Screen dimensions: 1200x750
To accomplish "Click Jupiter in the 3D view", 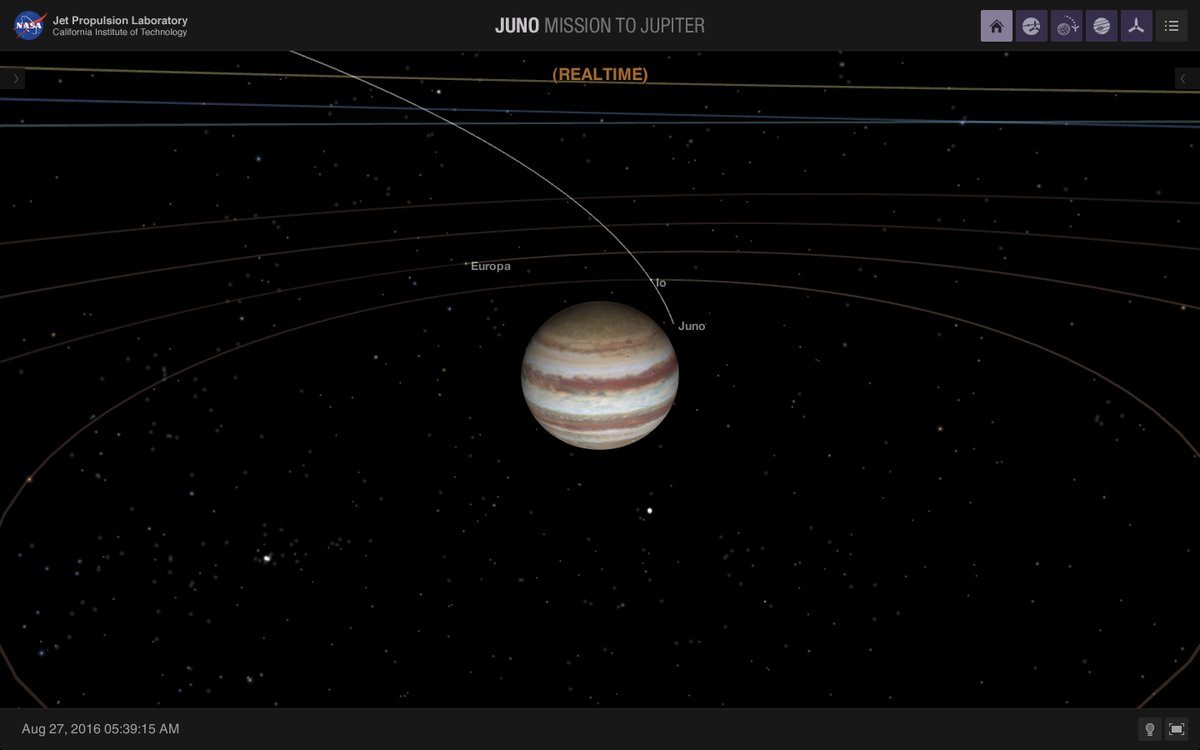I will coord(599,376).
